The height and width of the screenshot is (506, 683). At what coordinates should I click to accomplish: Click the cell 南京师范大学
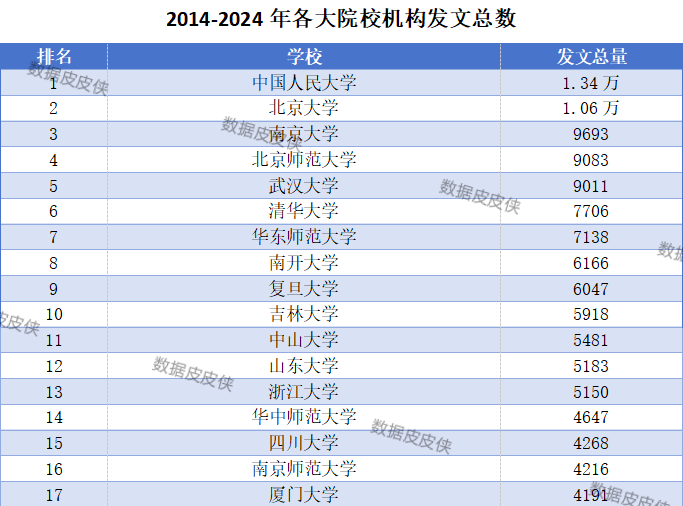[304, 469]
